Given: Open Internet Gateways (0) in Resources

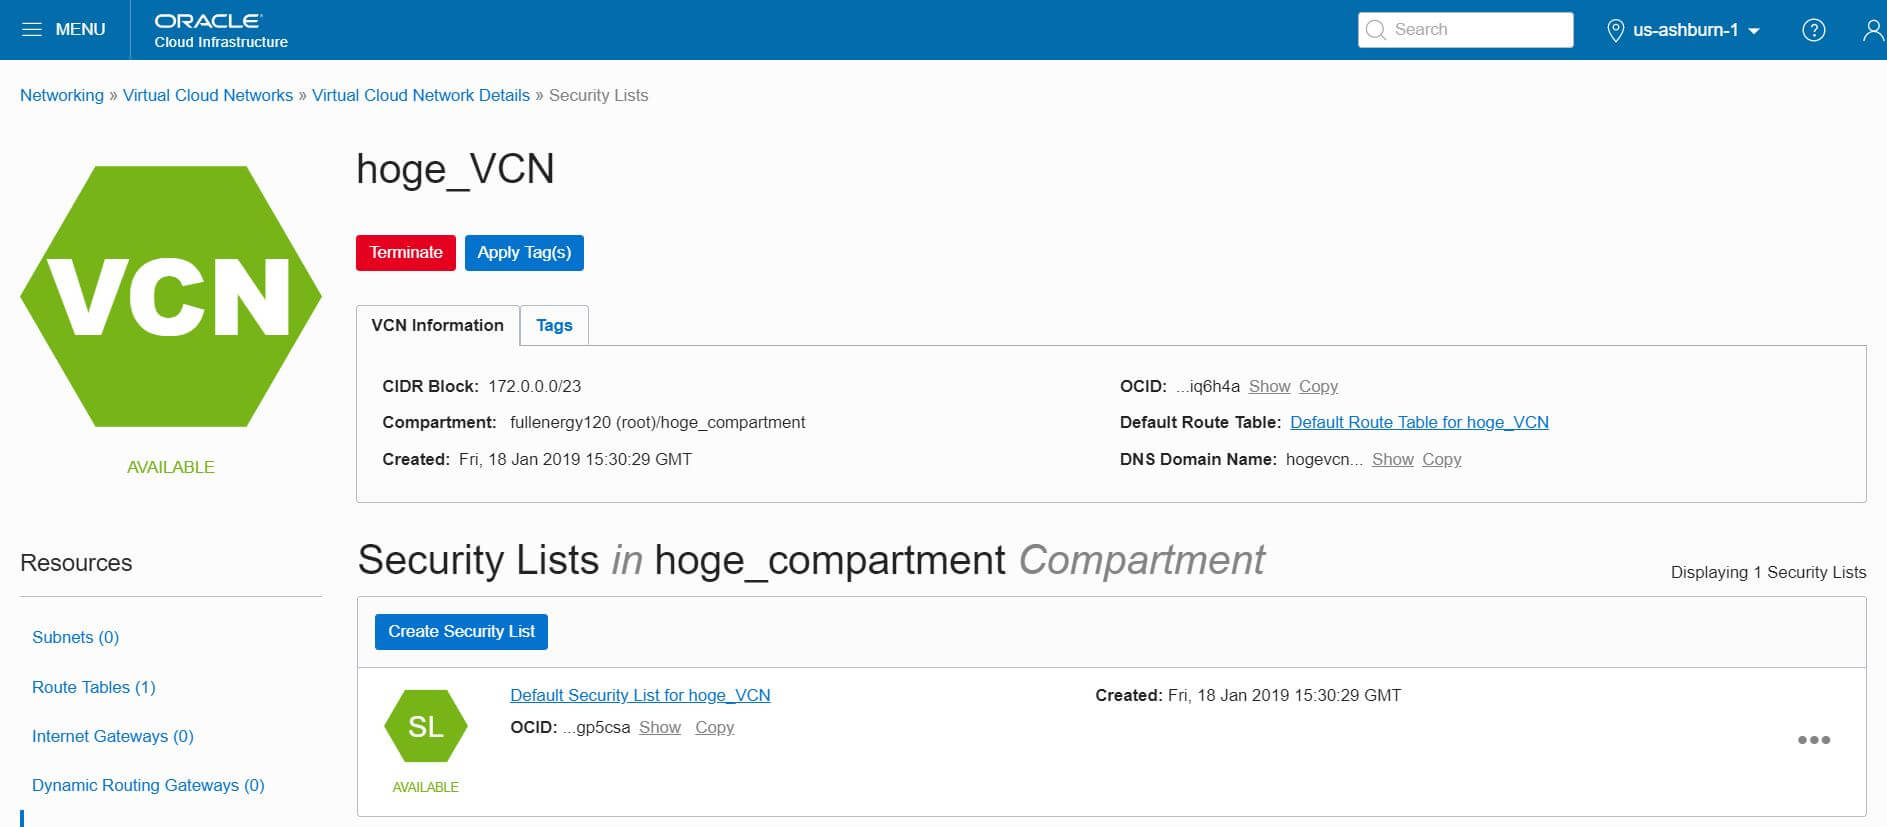Looking at the screenshot, I should tap(113, 736).
